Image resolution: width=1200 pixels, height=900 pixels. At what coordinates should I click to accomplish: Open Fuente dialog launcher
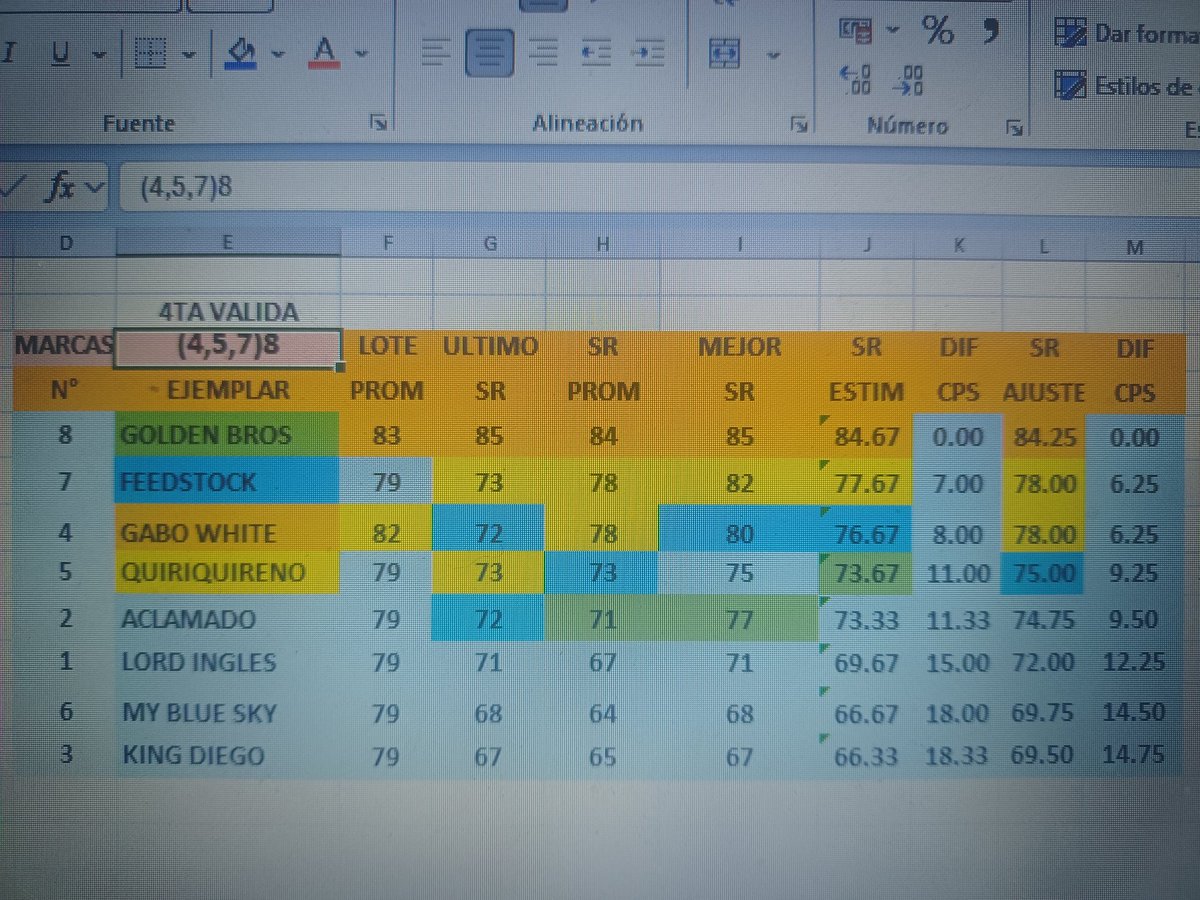coord(379,124)
